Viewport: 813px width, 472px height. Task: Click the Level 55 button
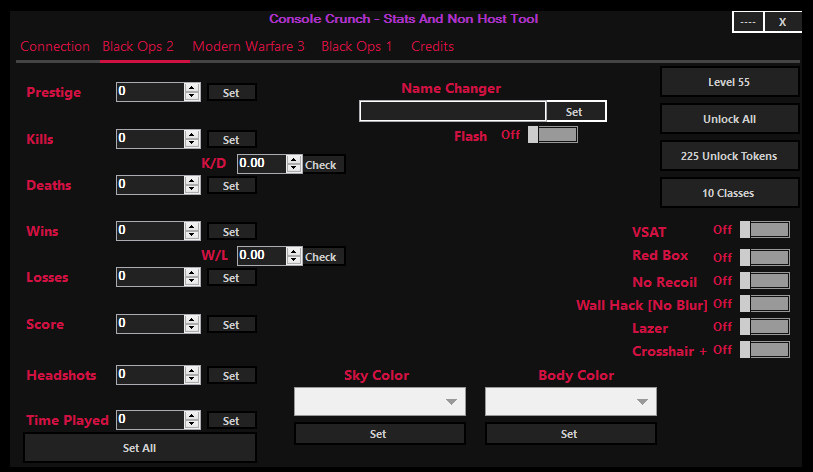click(x=729, y=82)
